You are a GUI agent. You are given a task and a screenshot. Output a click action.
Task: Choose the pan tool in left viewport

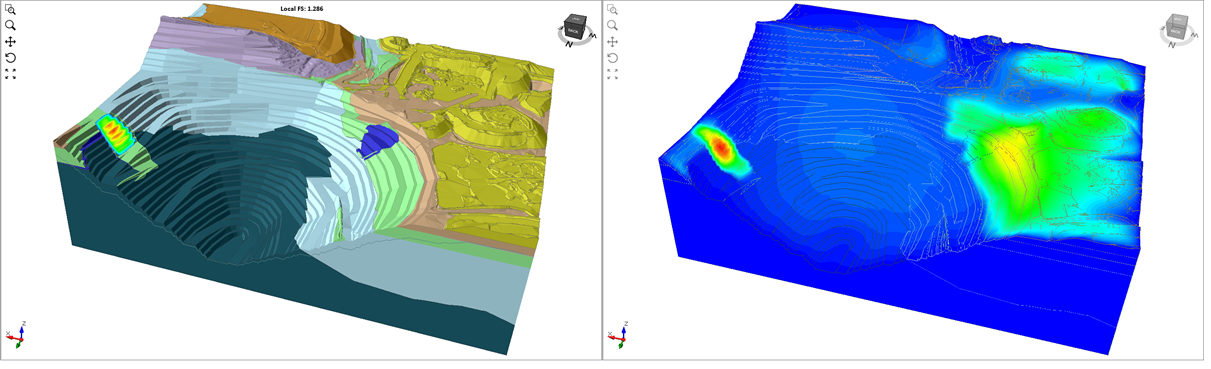coord(11,41)
